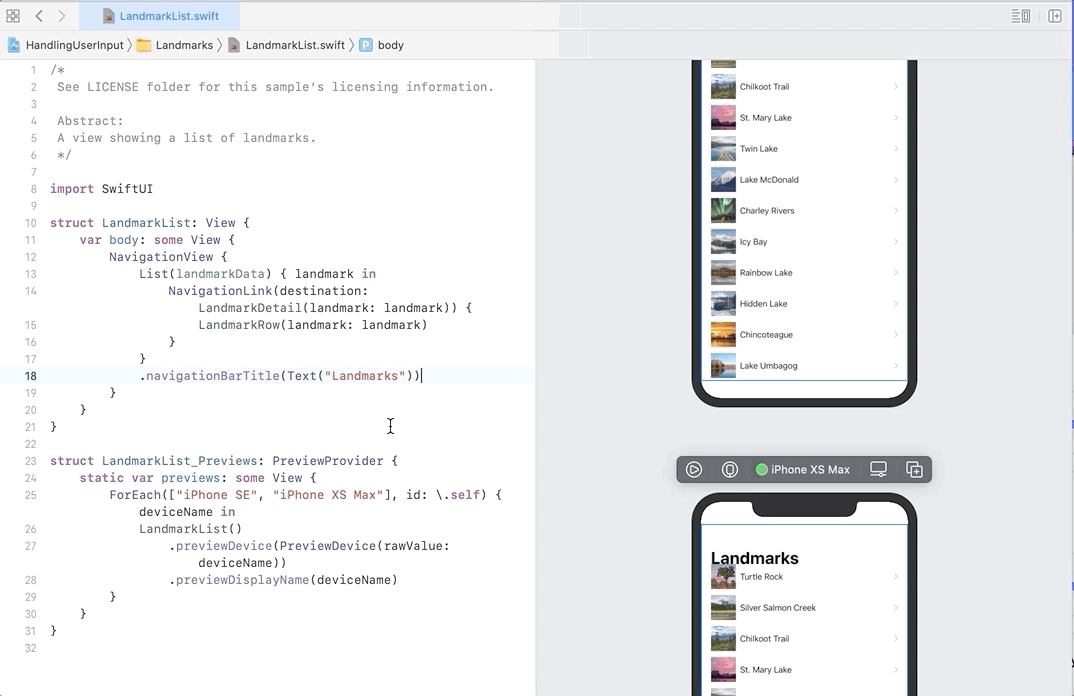Click the Hidden Lake row chevron
The height and width of the screenshot is (696, 1074).
pos(896,303)
